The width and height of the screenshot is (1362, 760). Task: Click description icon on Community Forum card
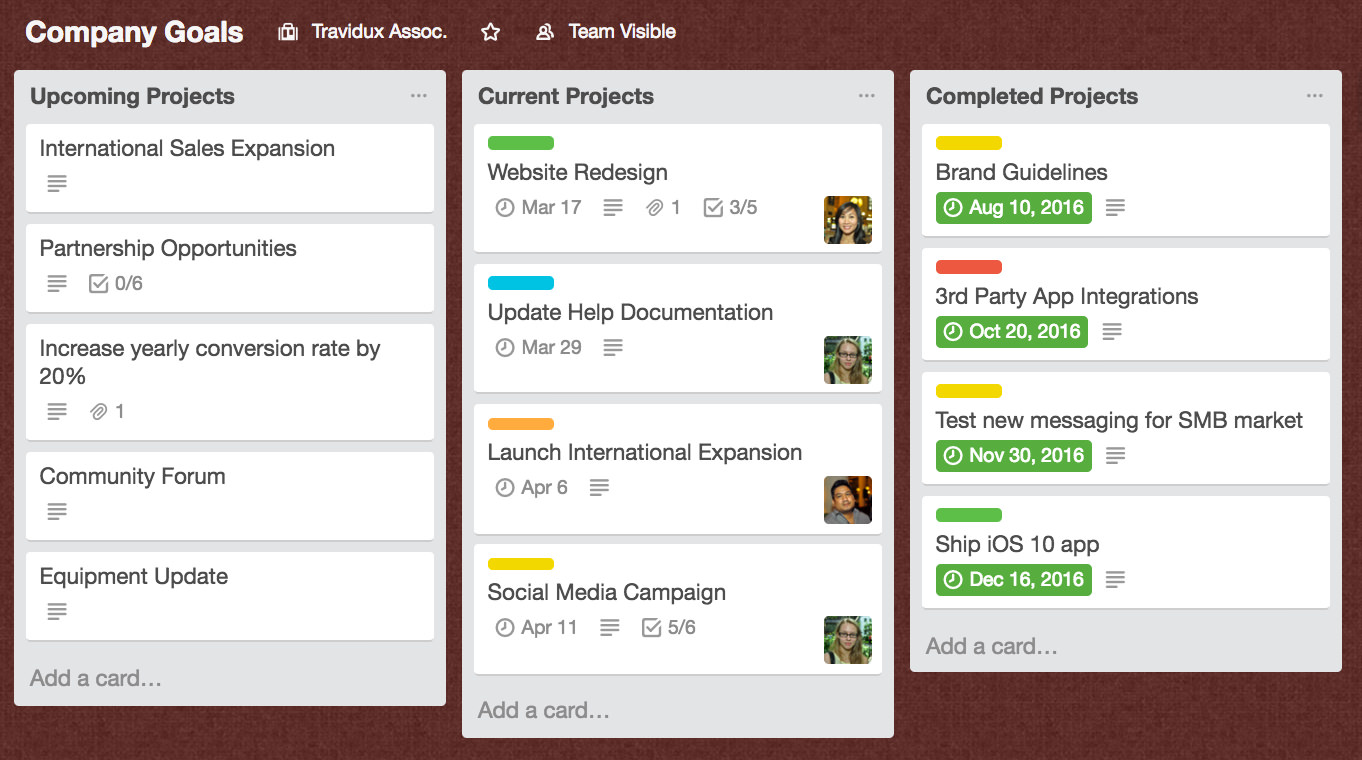[57, 512]
